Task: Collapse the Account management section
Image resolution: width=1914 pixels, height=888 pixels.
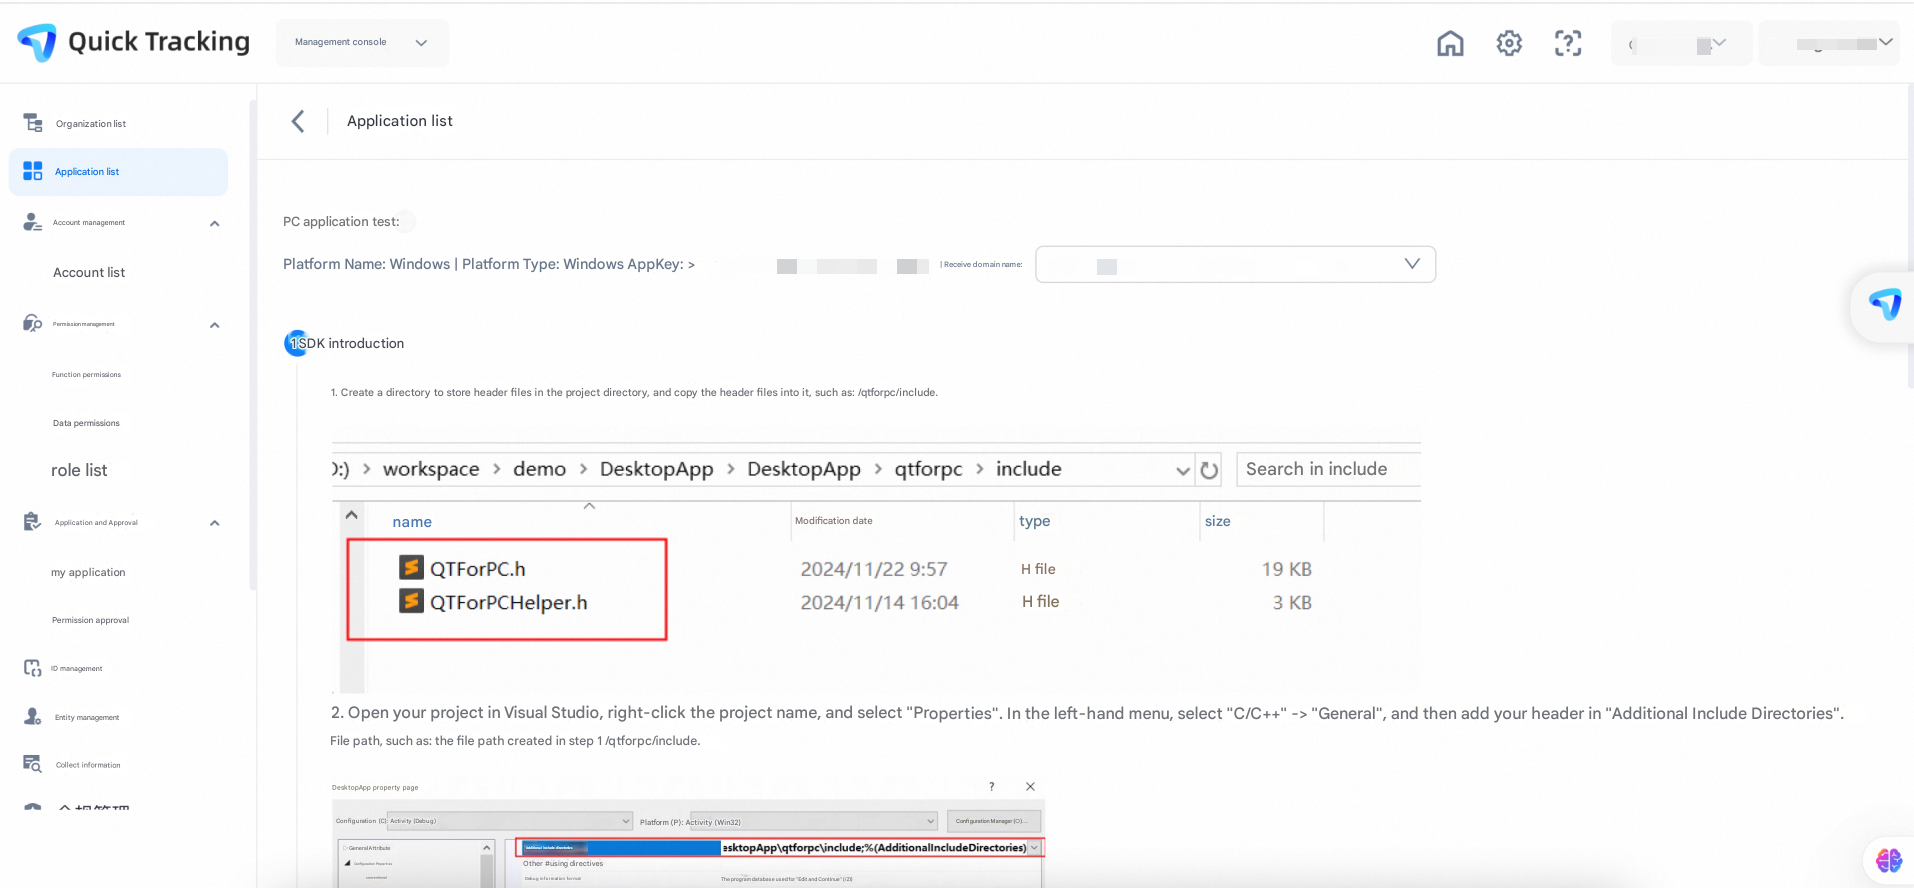Action: tap(215, 223)
